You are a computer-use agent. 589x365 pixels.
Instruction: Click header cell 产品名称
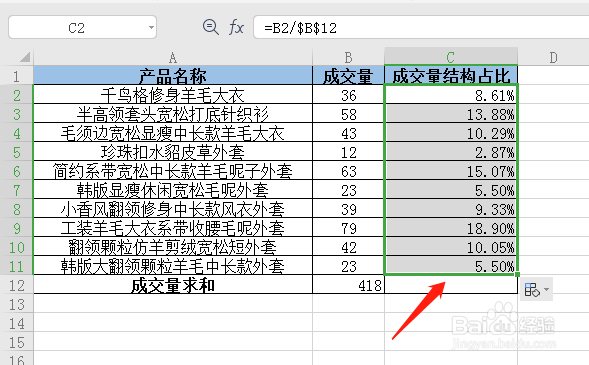[x=173, y=75]
